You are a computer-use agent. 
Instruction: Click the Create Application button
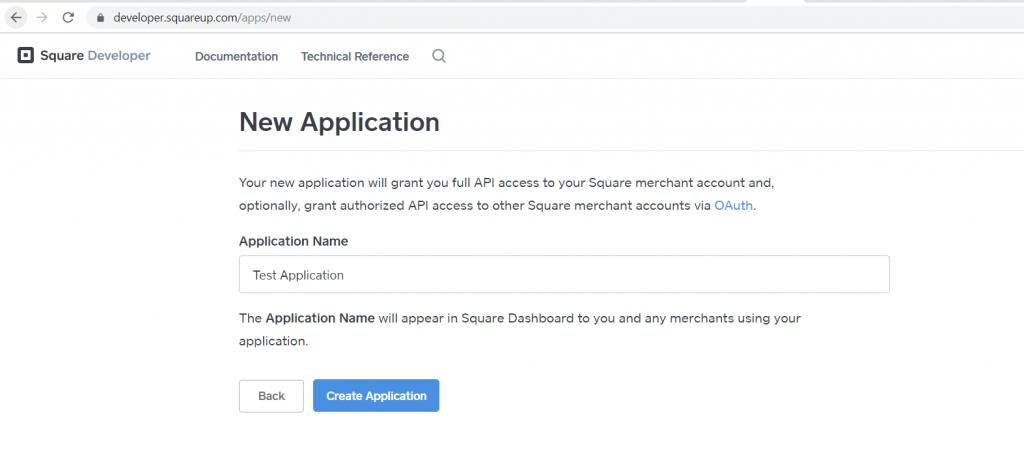click(x=376, y=396)
